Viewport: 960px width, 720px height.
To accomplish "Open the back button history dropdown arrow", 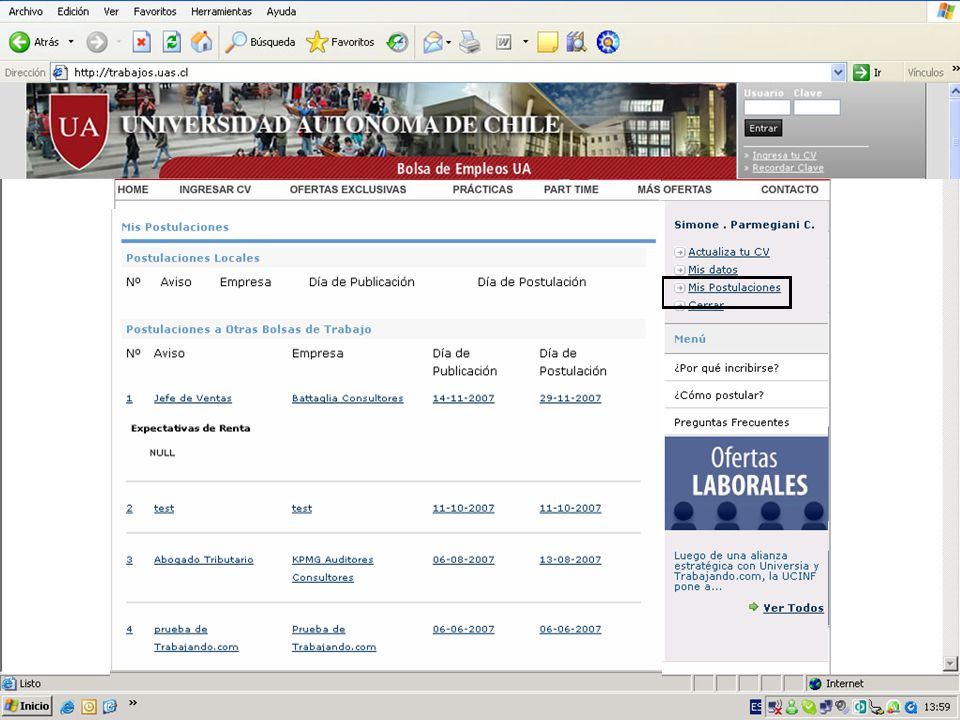I will 70,42.
